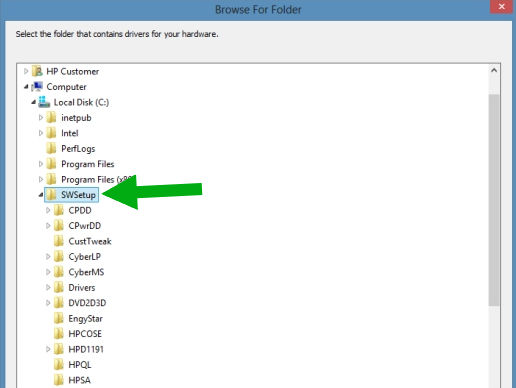Click the CustTweak folder icon
This screenshot has width=516, height=388.
tap(59, 241)
